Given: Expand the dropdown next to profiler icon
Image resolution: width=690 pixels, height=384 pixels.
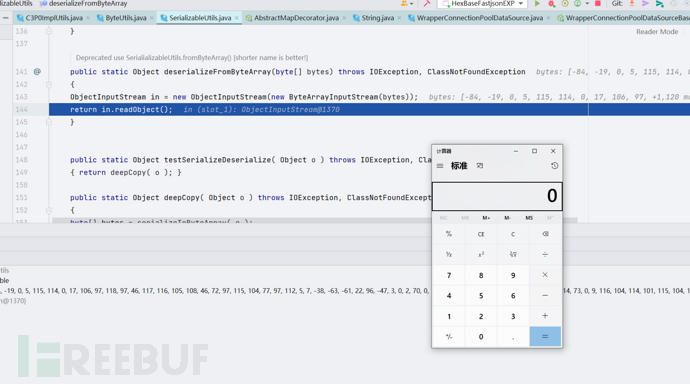Looking at the screenshot, I should point(587,4).
